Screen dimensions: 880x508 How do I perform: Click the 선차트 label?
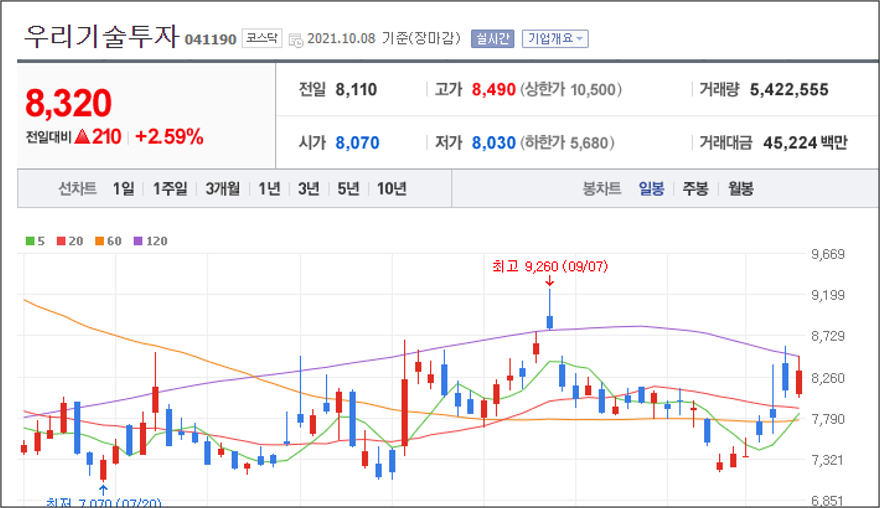tap(77, 189)
